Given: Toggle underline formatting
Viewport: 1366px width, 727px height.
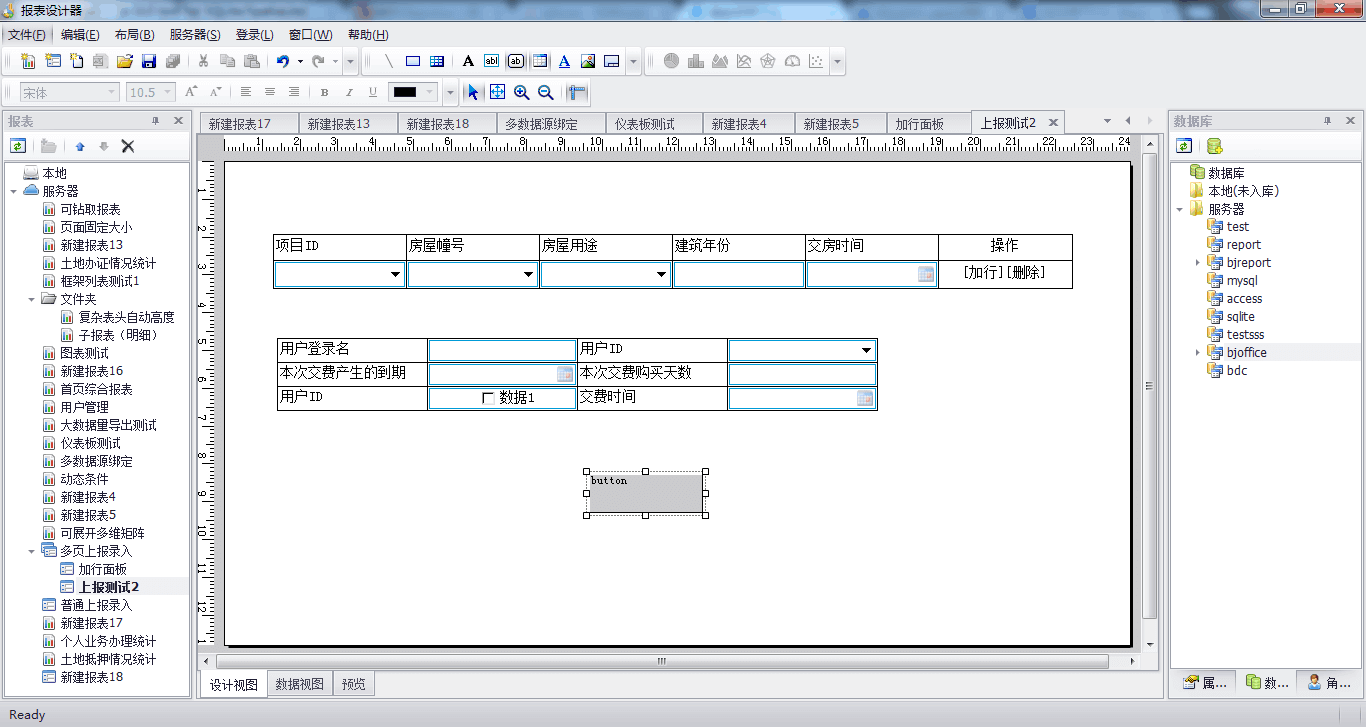Looking at the screenshot, I should click(373, 92).
